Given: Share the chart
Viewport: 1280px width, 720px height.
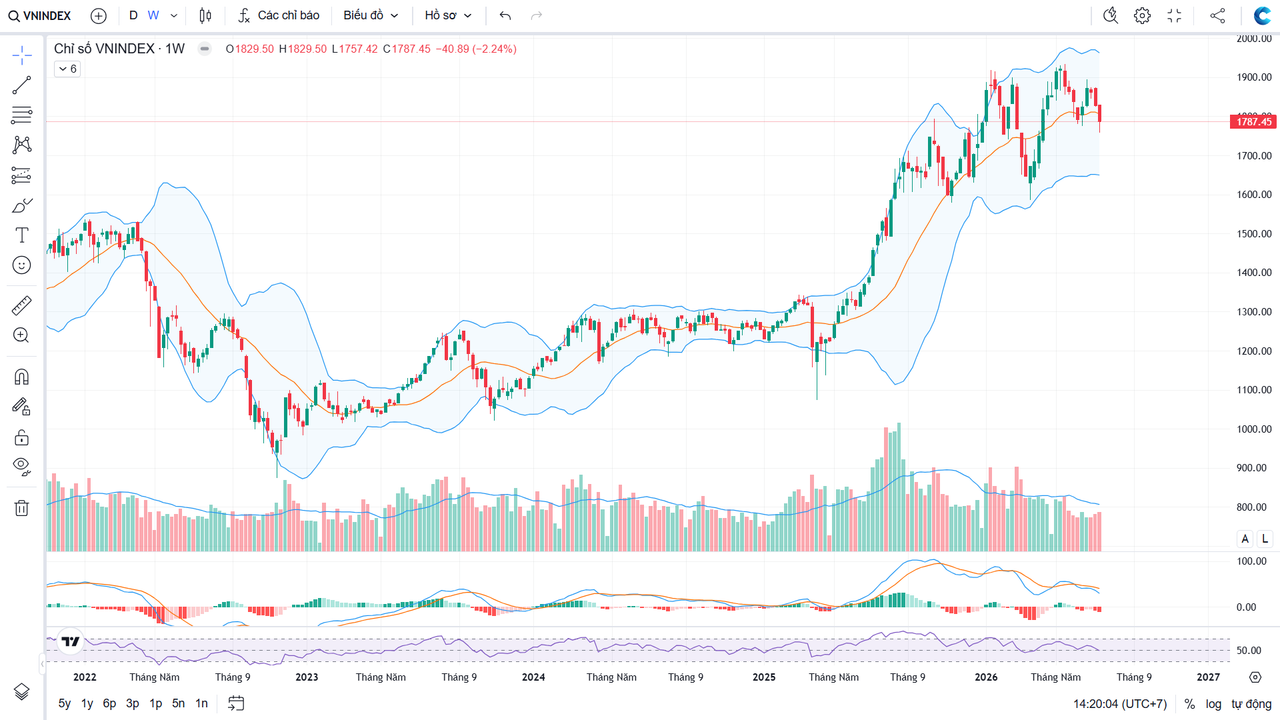Looking at the screenshot, I should tap(1217, 16).
